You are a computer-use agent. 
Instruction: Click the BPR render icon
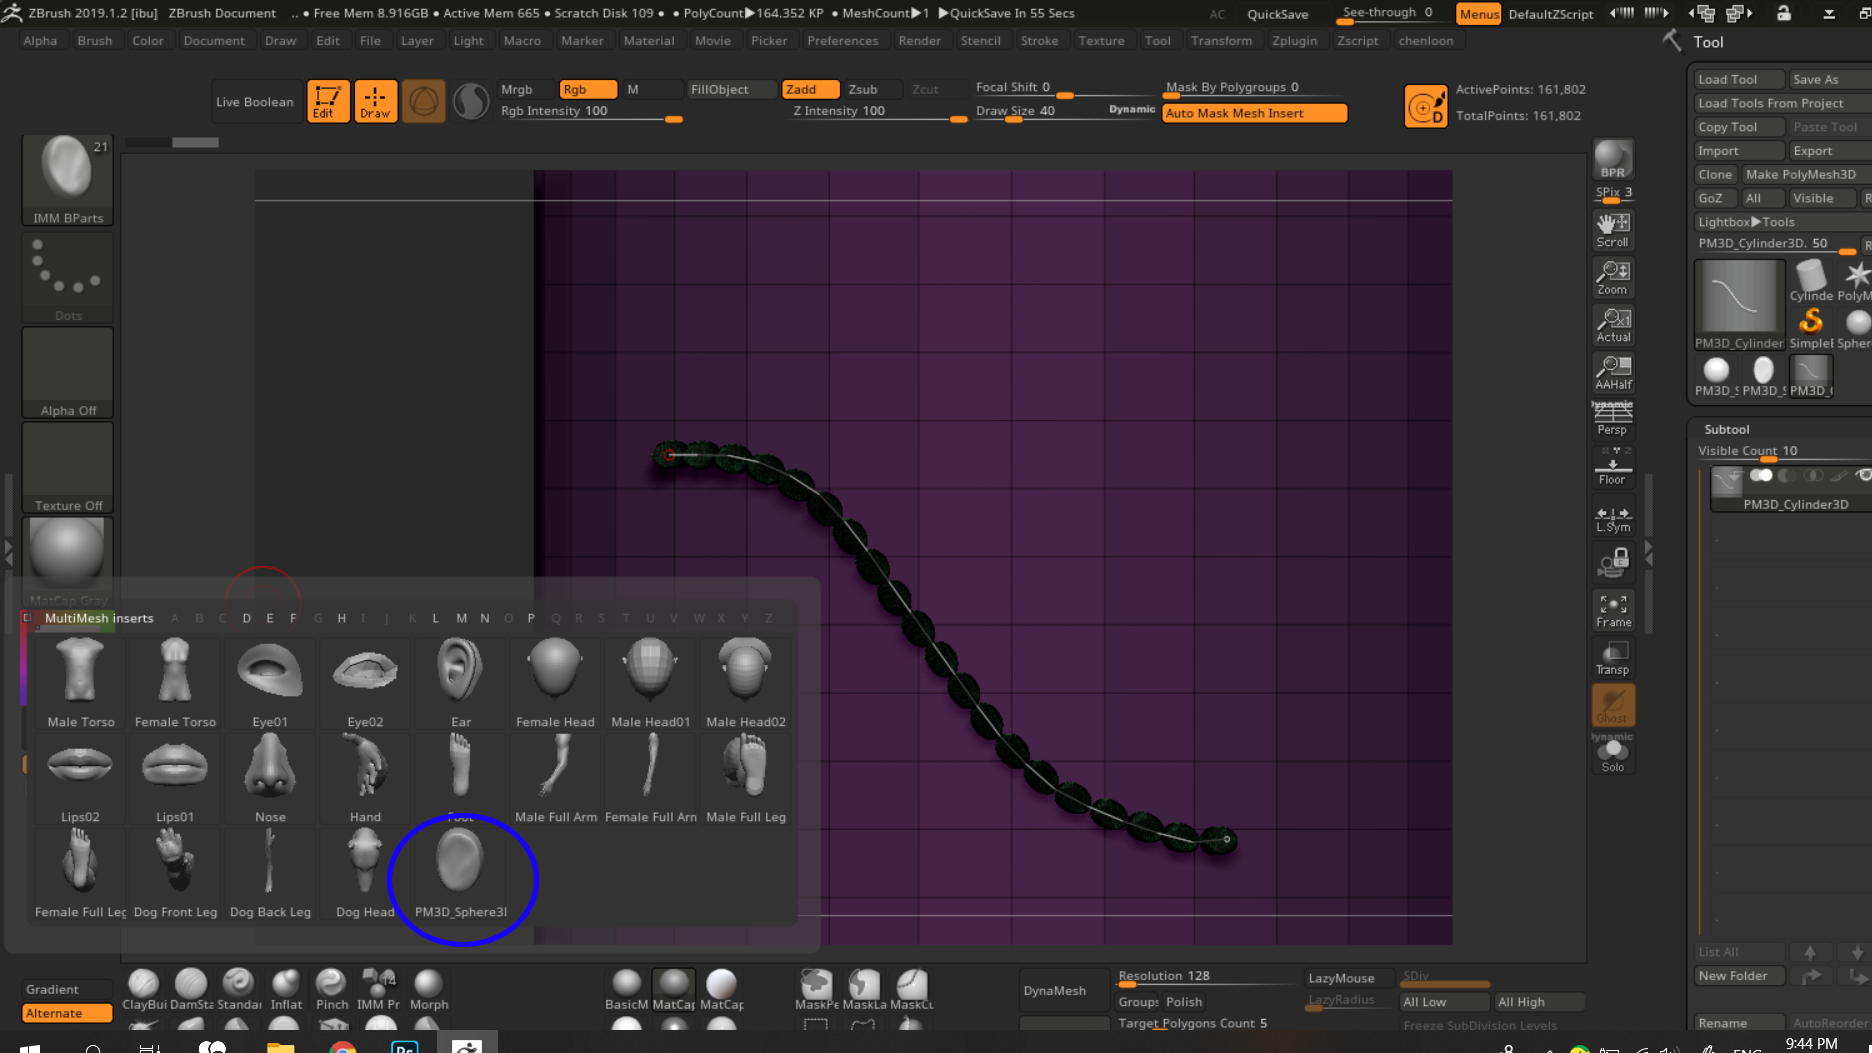[x=1612, y=160]
